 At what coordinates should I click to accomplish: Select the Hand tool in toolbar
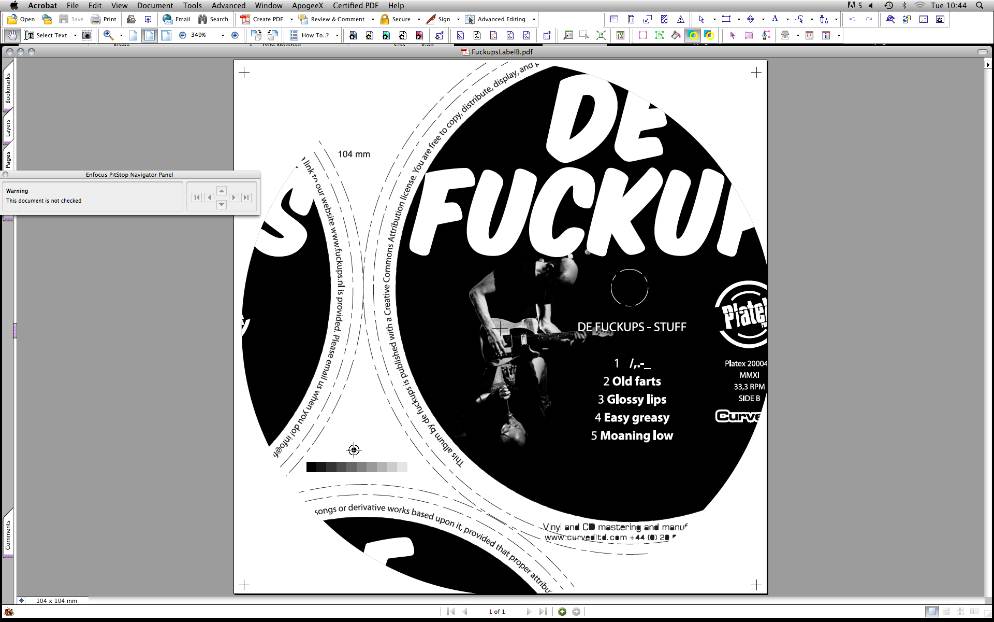click(12, 35)
